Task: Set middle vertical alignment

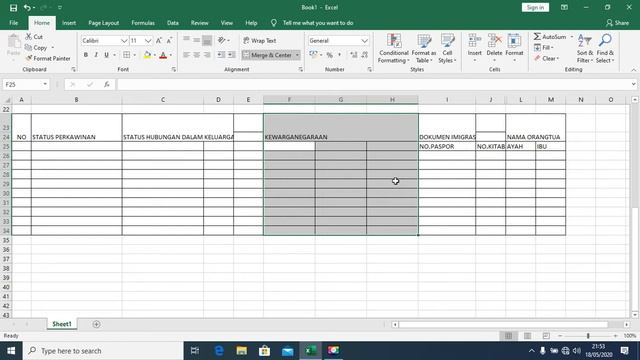Action: pyautogui.click(x=196, y=40)
